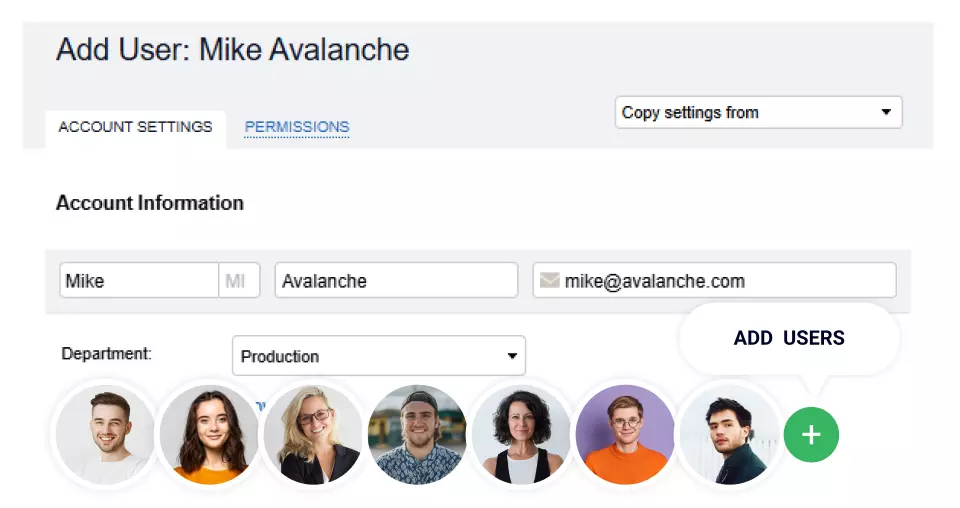The height and width of the screenshot is (508, 960).
Task: Select the woman in orange top avatar
Action: click(x=208, y=435)
